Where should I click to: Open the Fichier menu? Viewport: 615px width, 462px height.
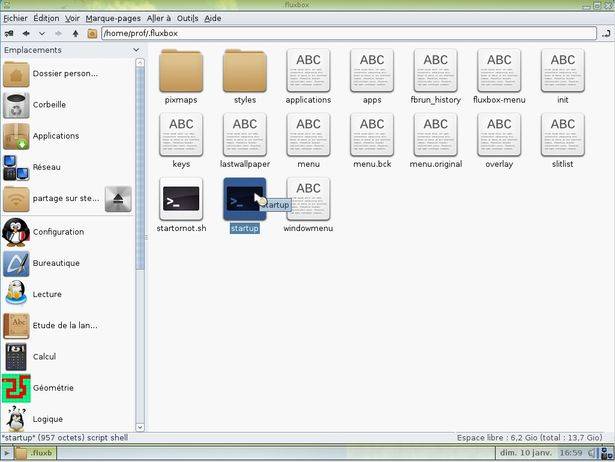(15, 18)
